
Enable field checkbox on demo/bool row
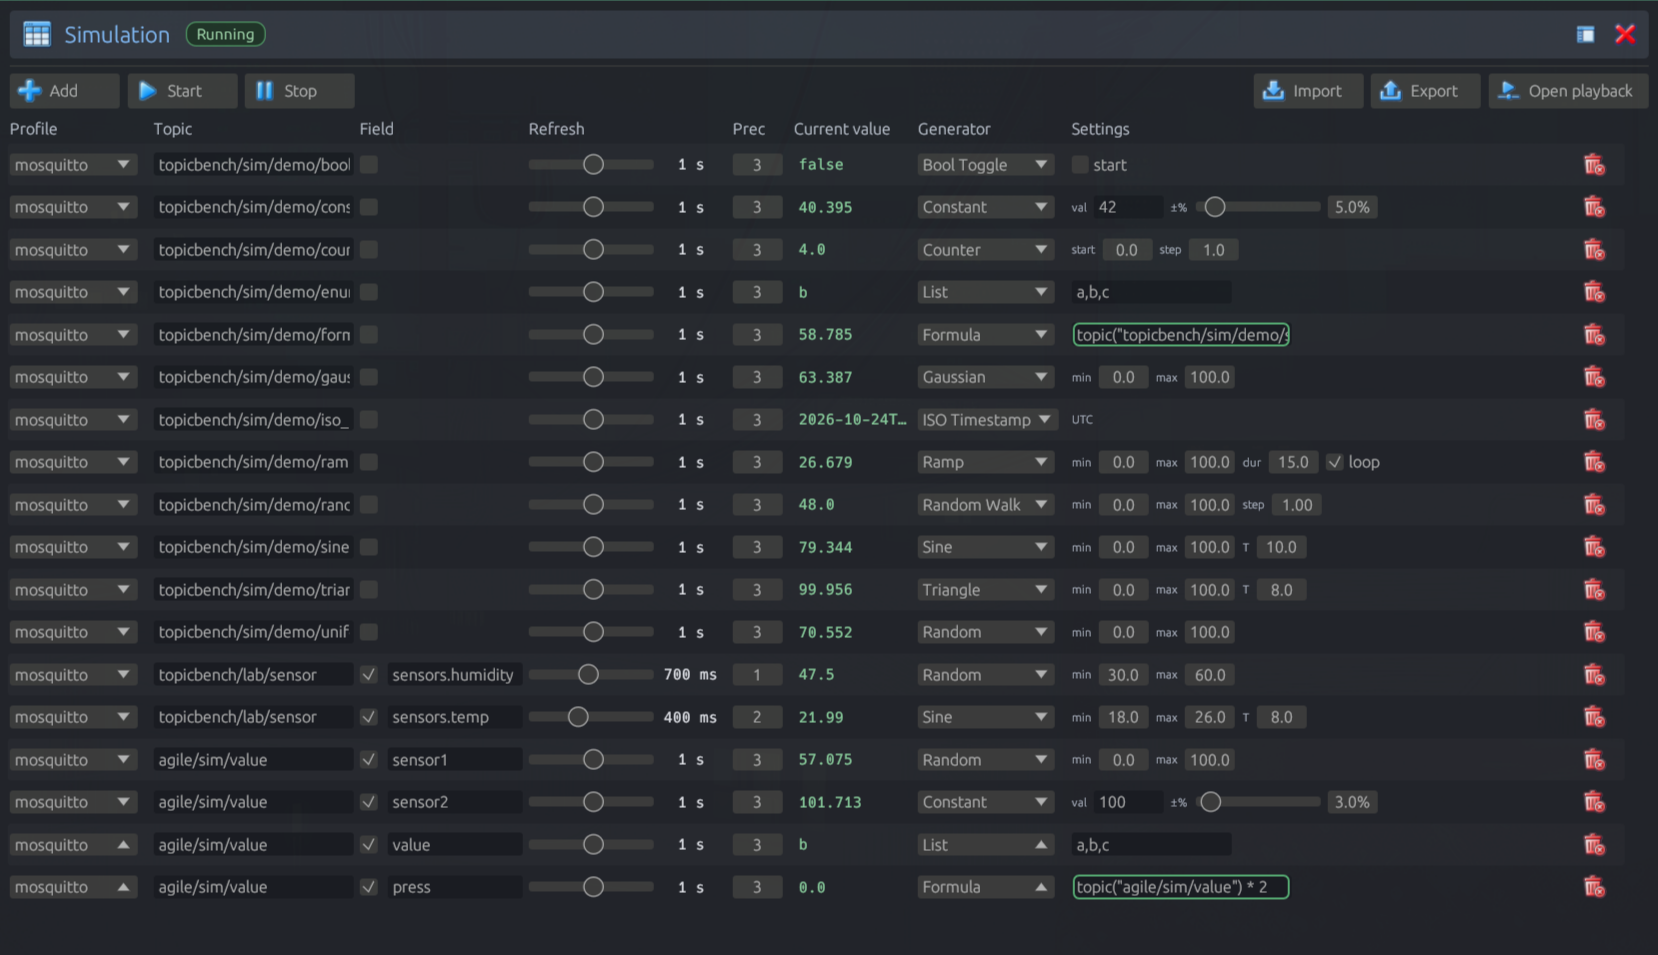[x=369, y=165]
